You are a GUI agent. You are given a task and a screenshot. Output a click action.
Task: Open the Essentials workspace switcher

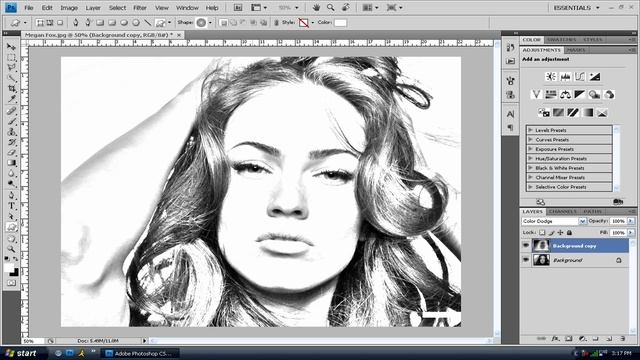click(x=576, y=7)
